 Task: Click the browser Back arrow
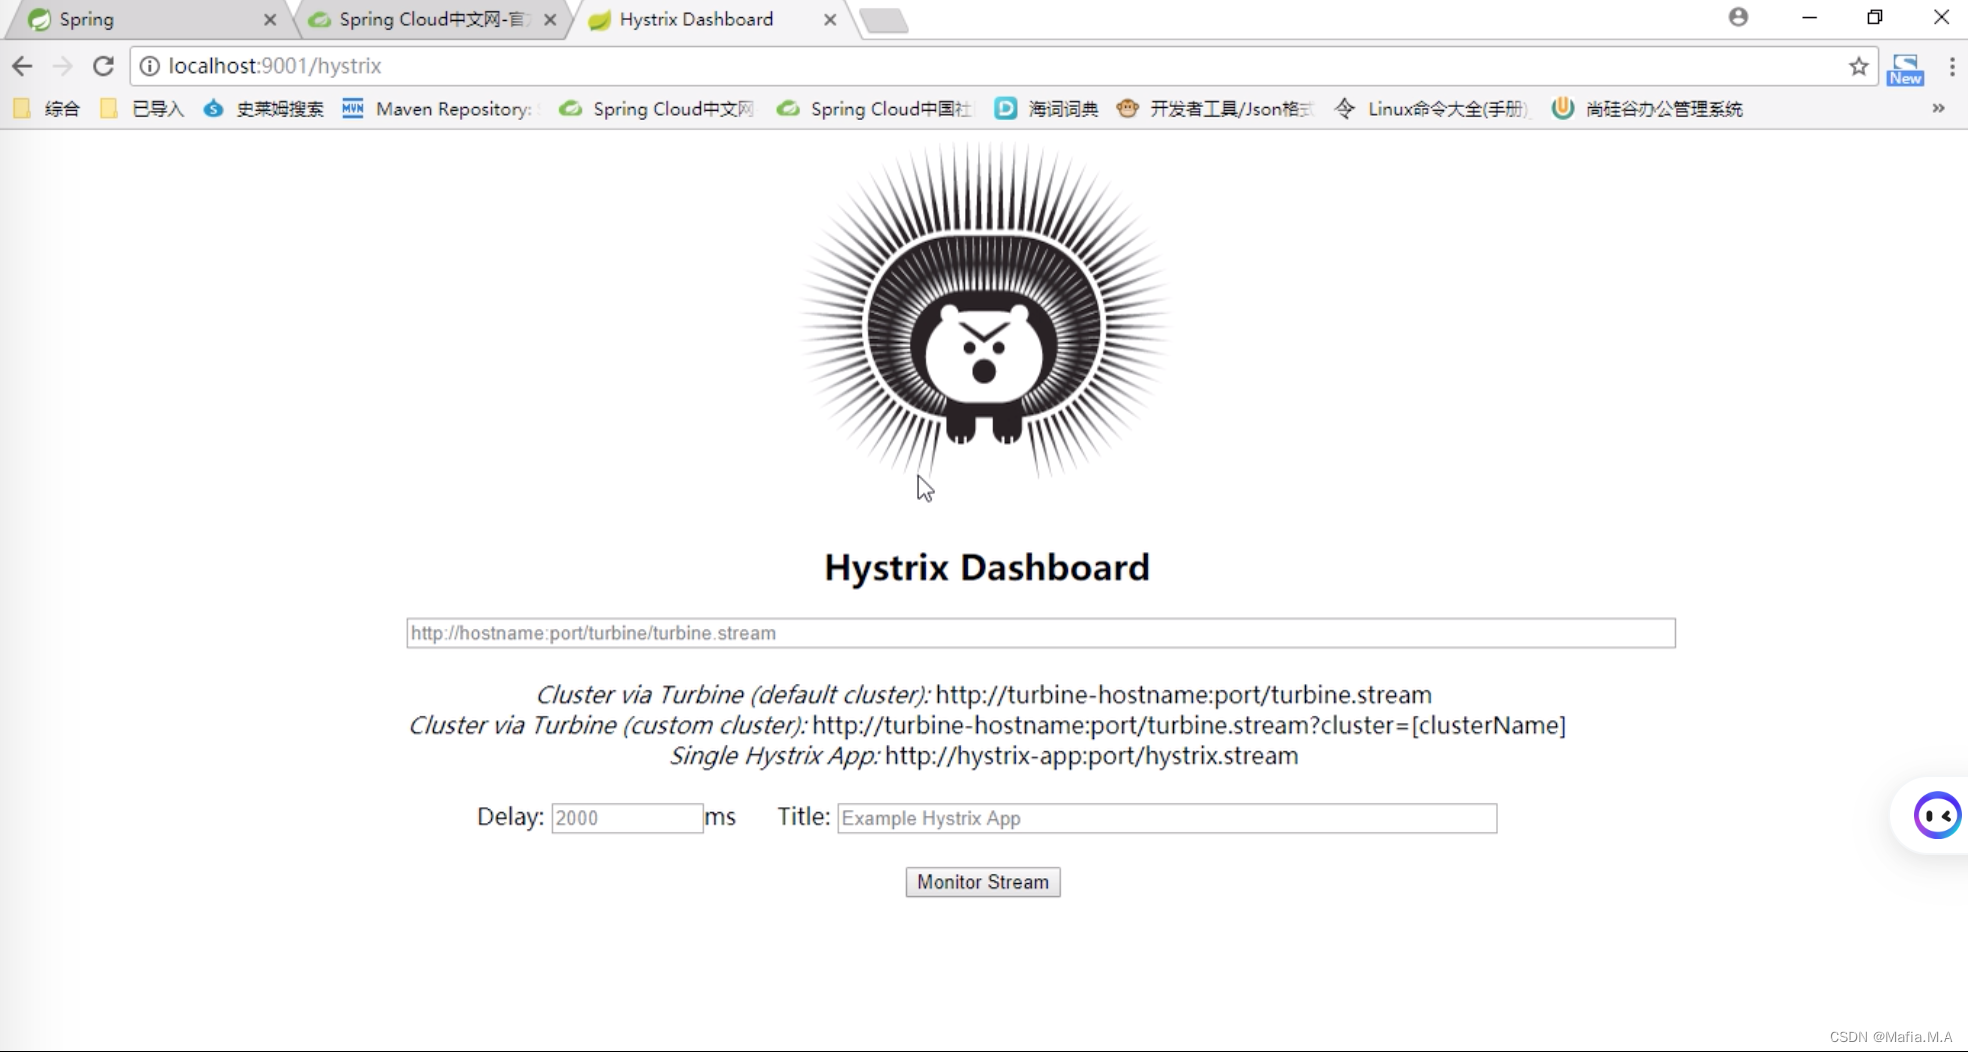(x=22, y=66)
